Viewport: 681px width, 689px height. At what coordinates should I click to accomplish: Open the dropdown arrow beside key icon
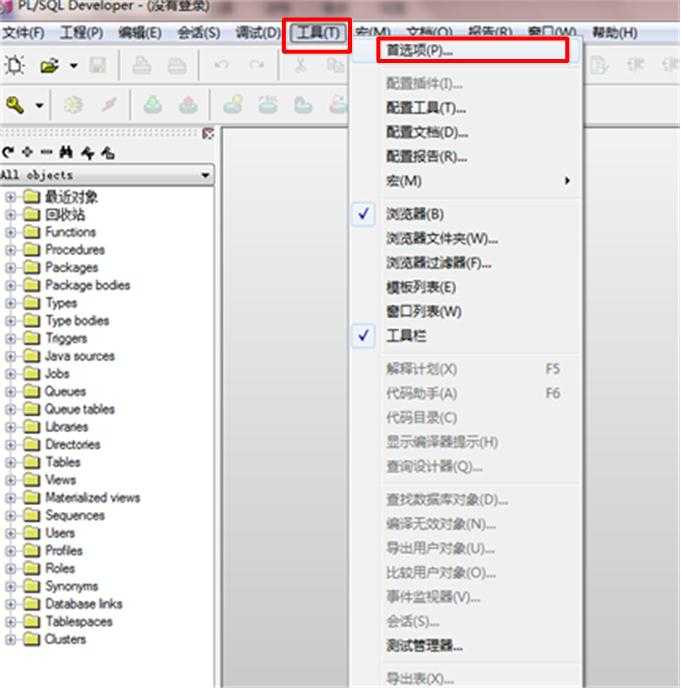pos(40,105)
